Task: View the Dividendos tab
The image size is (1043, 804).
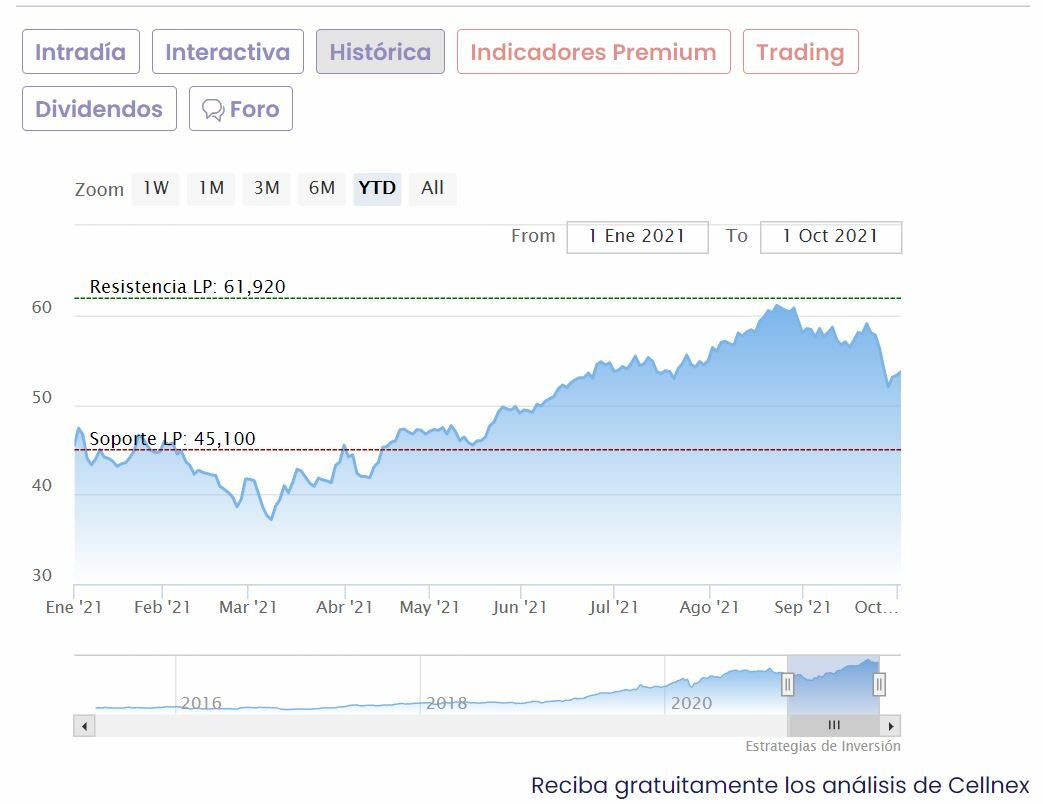Action: click(x=99, y=109)
